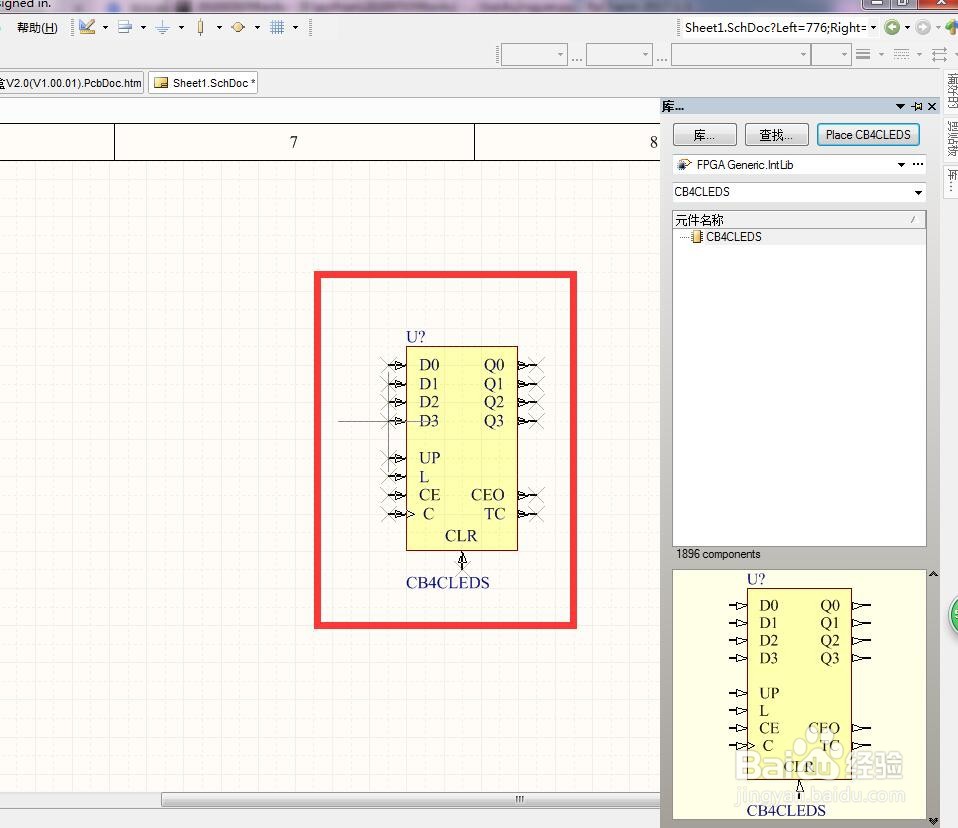
Task: Click the CB4CLEDS symbol body on sheet
Action: [461, 449]
